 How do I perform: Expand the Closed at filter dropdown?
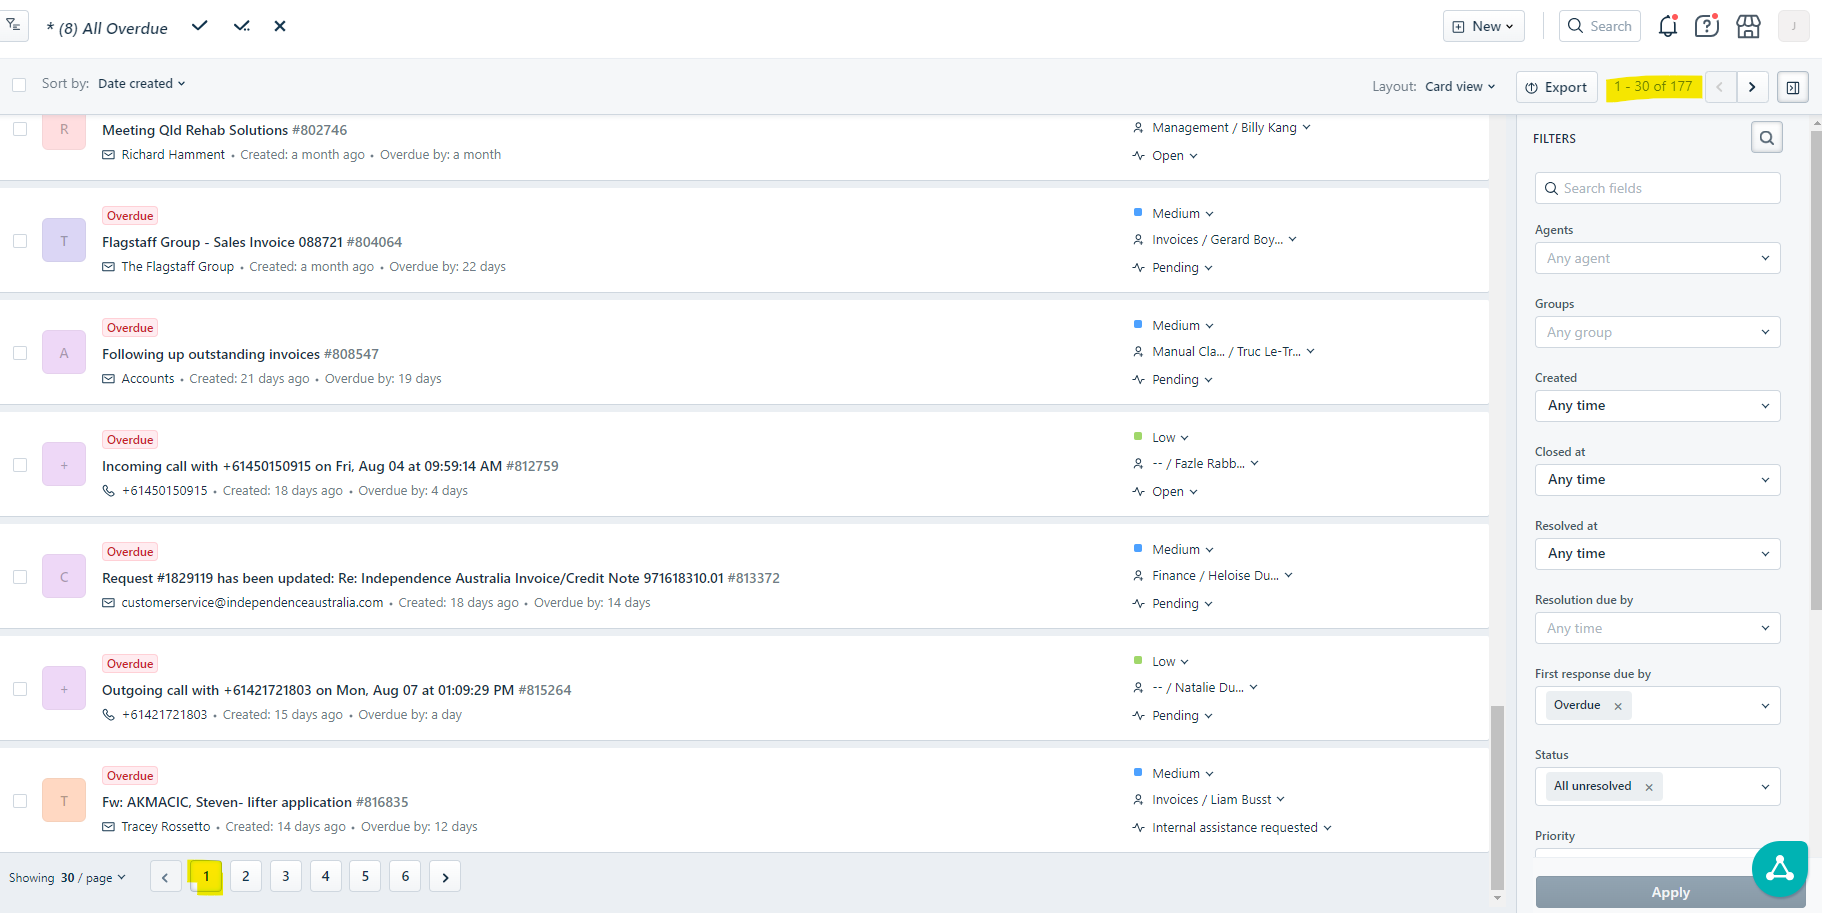(x=1657, y=480)
